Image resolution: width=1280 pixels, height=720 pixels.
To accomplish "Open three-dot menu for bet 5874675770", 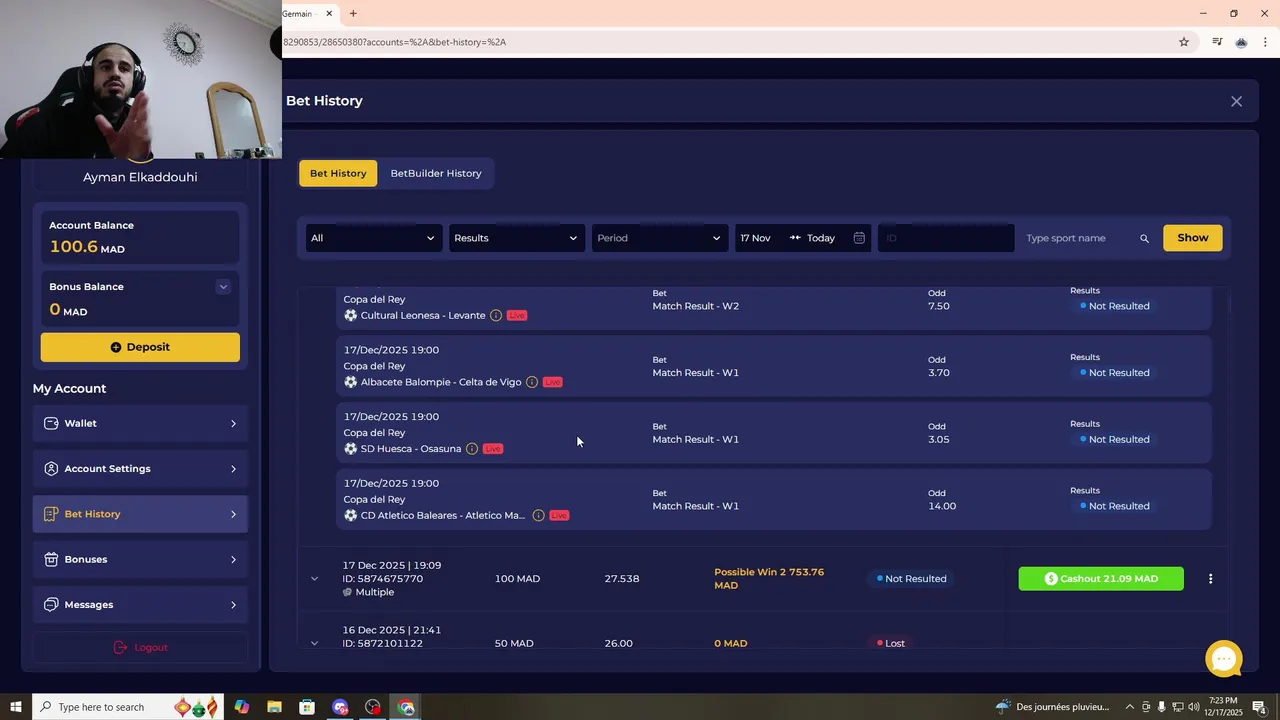I will click(x=1210, y=579).
